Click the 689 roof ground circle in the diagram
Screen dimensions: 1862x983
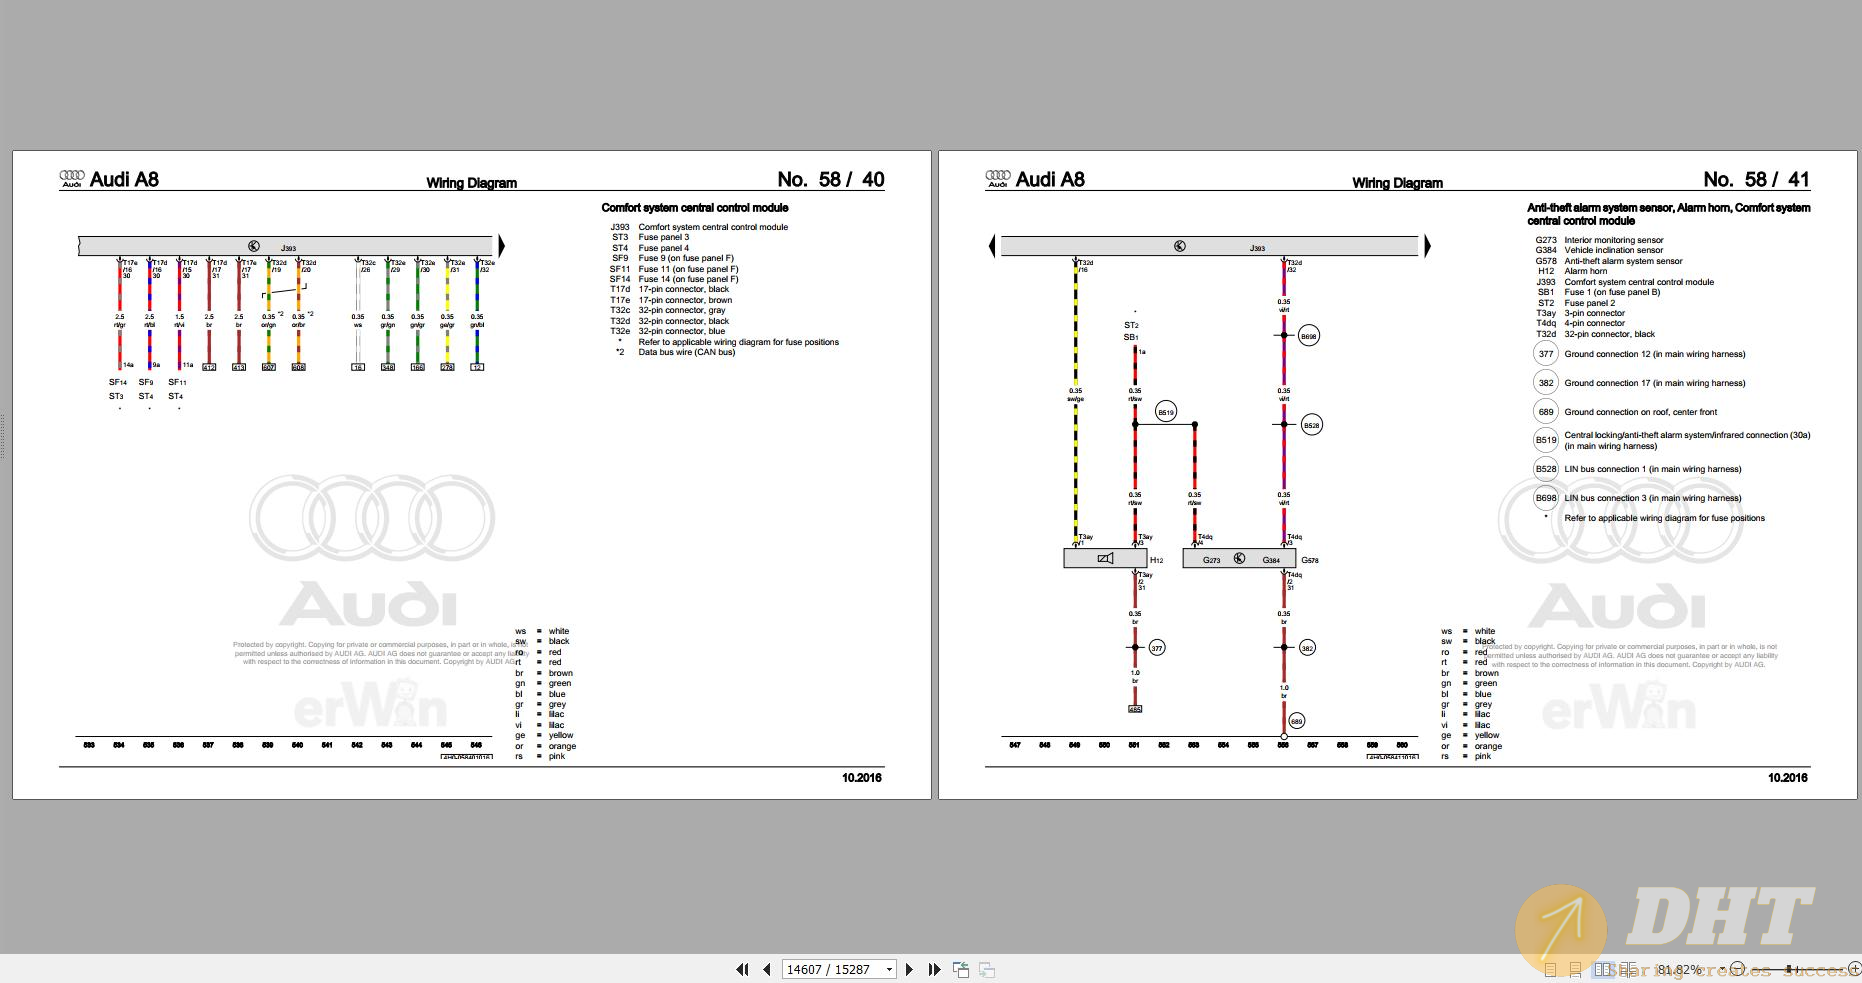(1296, 721)
